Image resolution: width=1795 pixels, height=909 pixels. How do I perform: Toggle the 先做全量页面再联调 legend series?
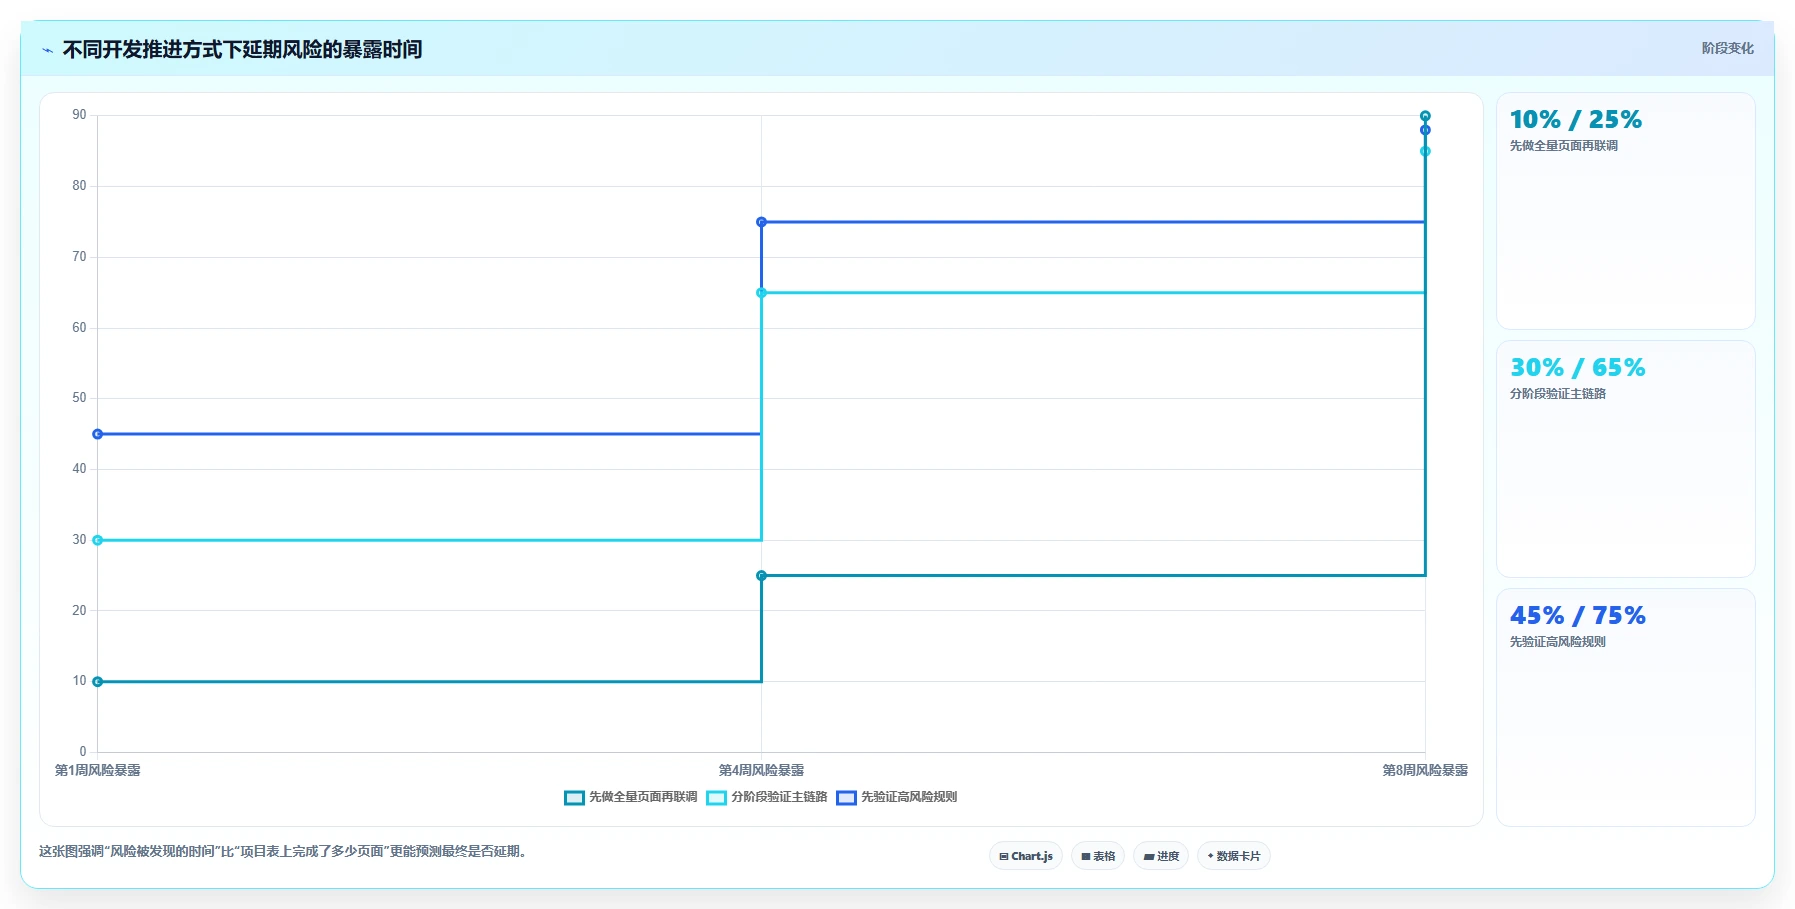[631, 797]
